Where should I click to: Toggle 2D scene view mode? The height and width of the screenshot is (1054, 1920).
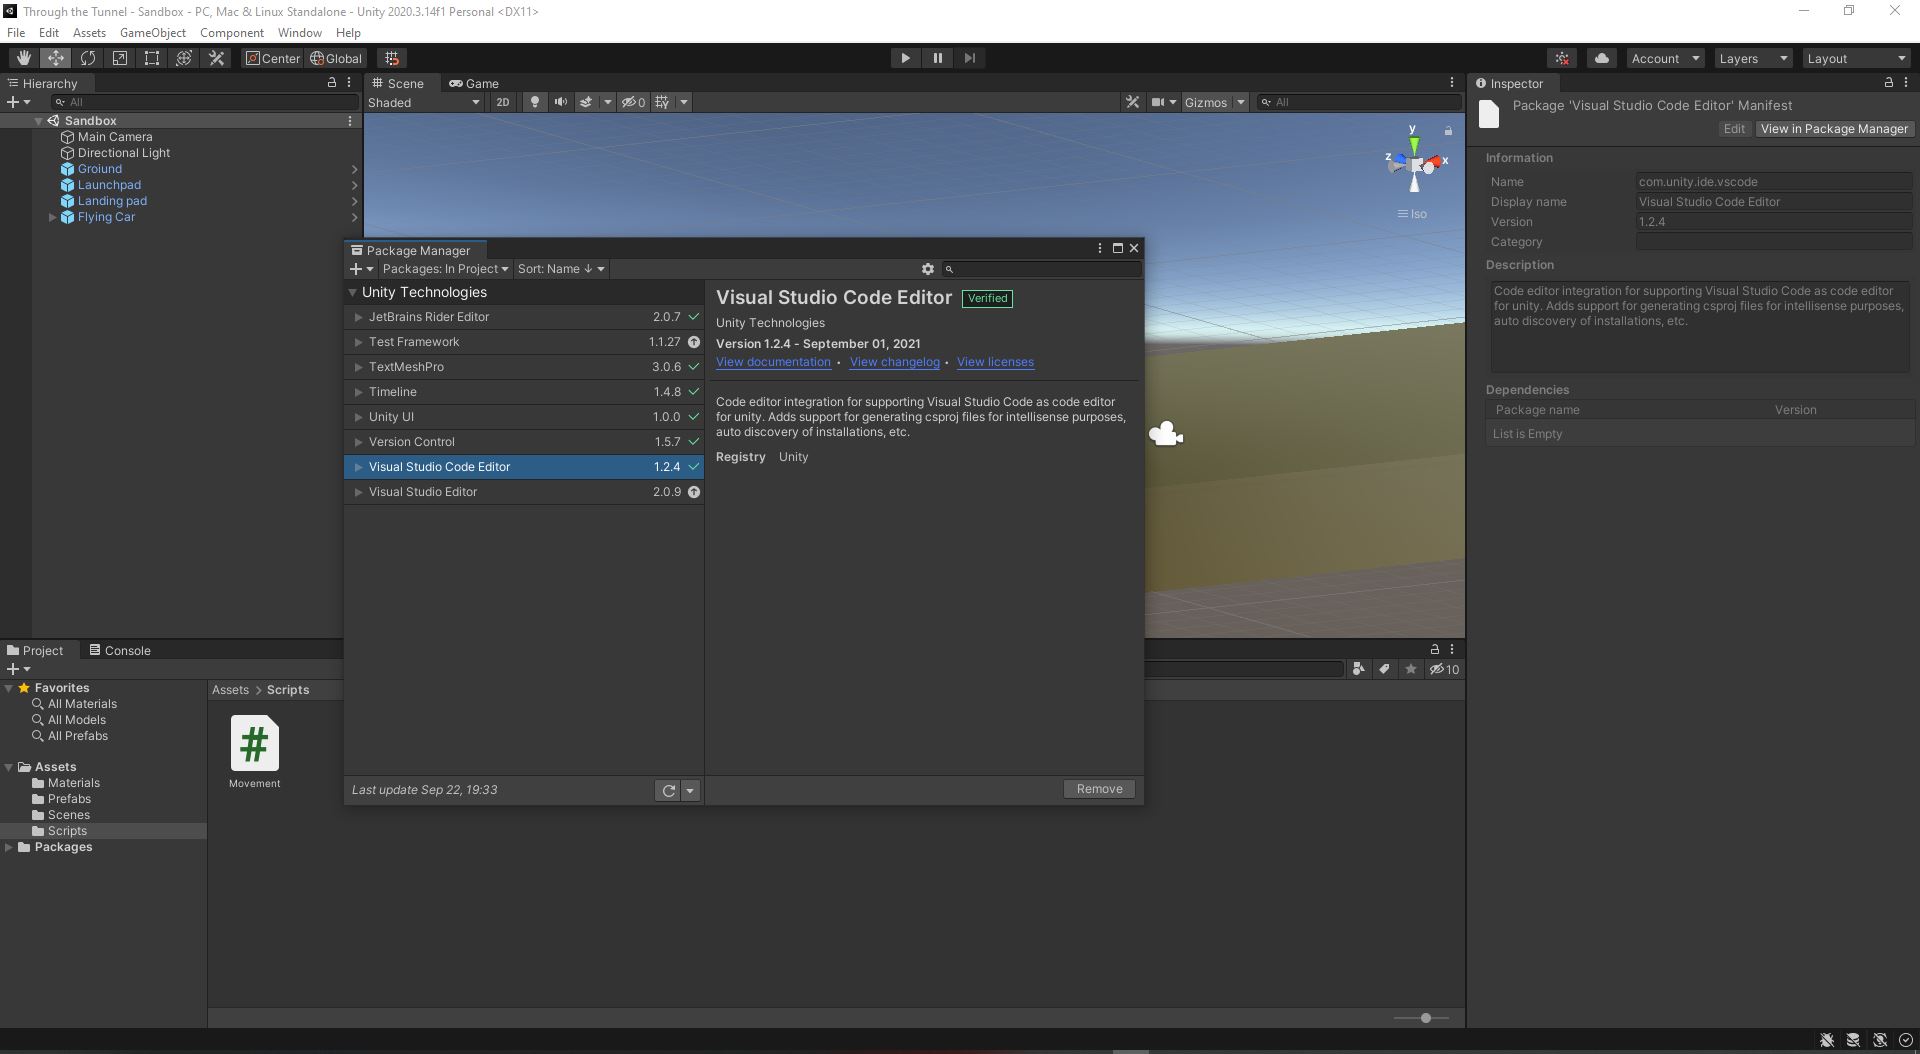[502, 102]
